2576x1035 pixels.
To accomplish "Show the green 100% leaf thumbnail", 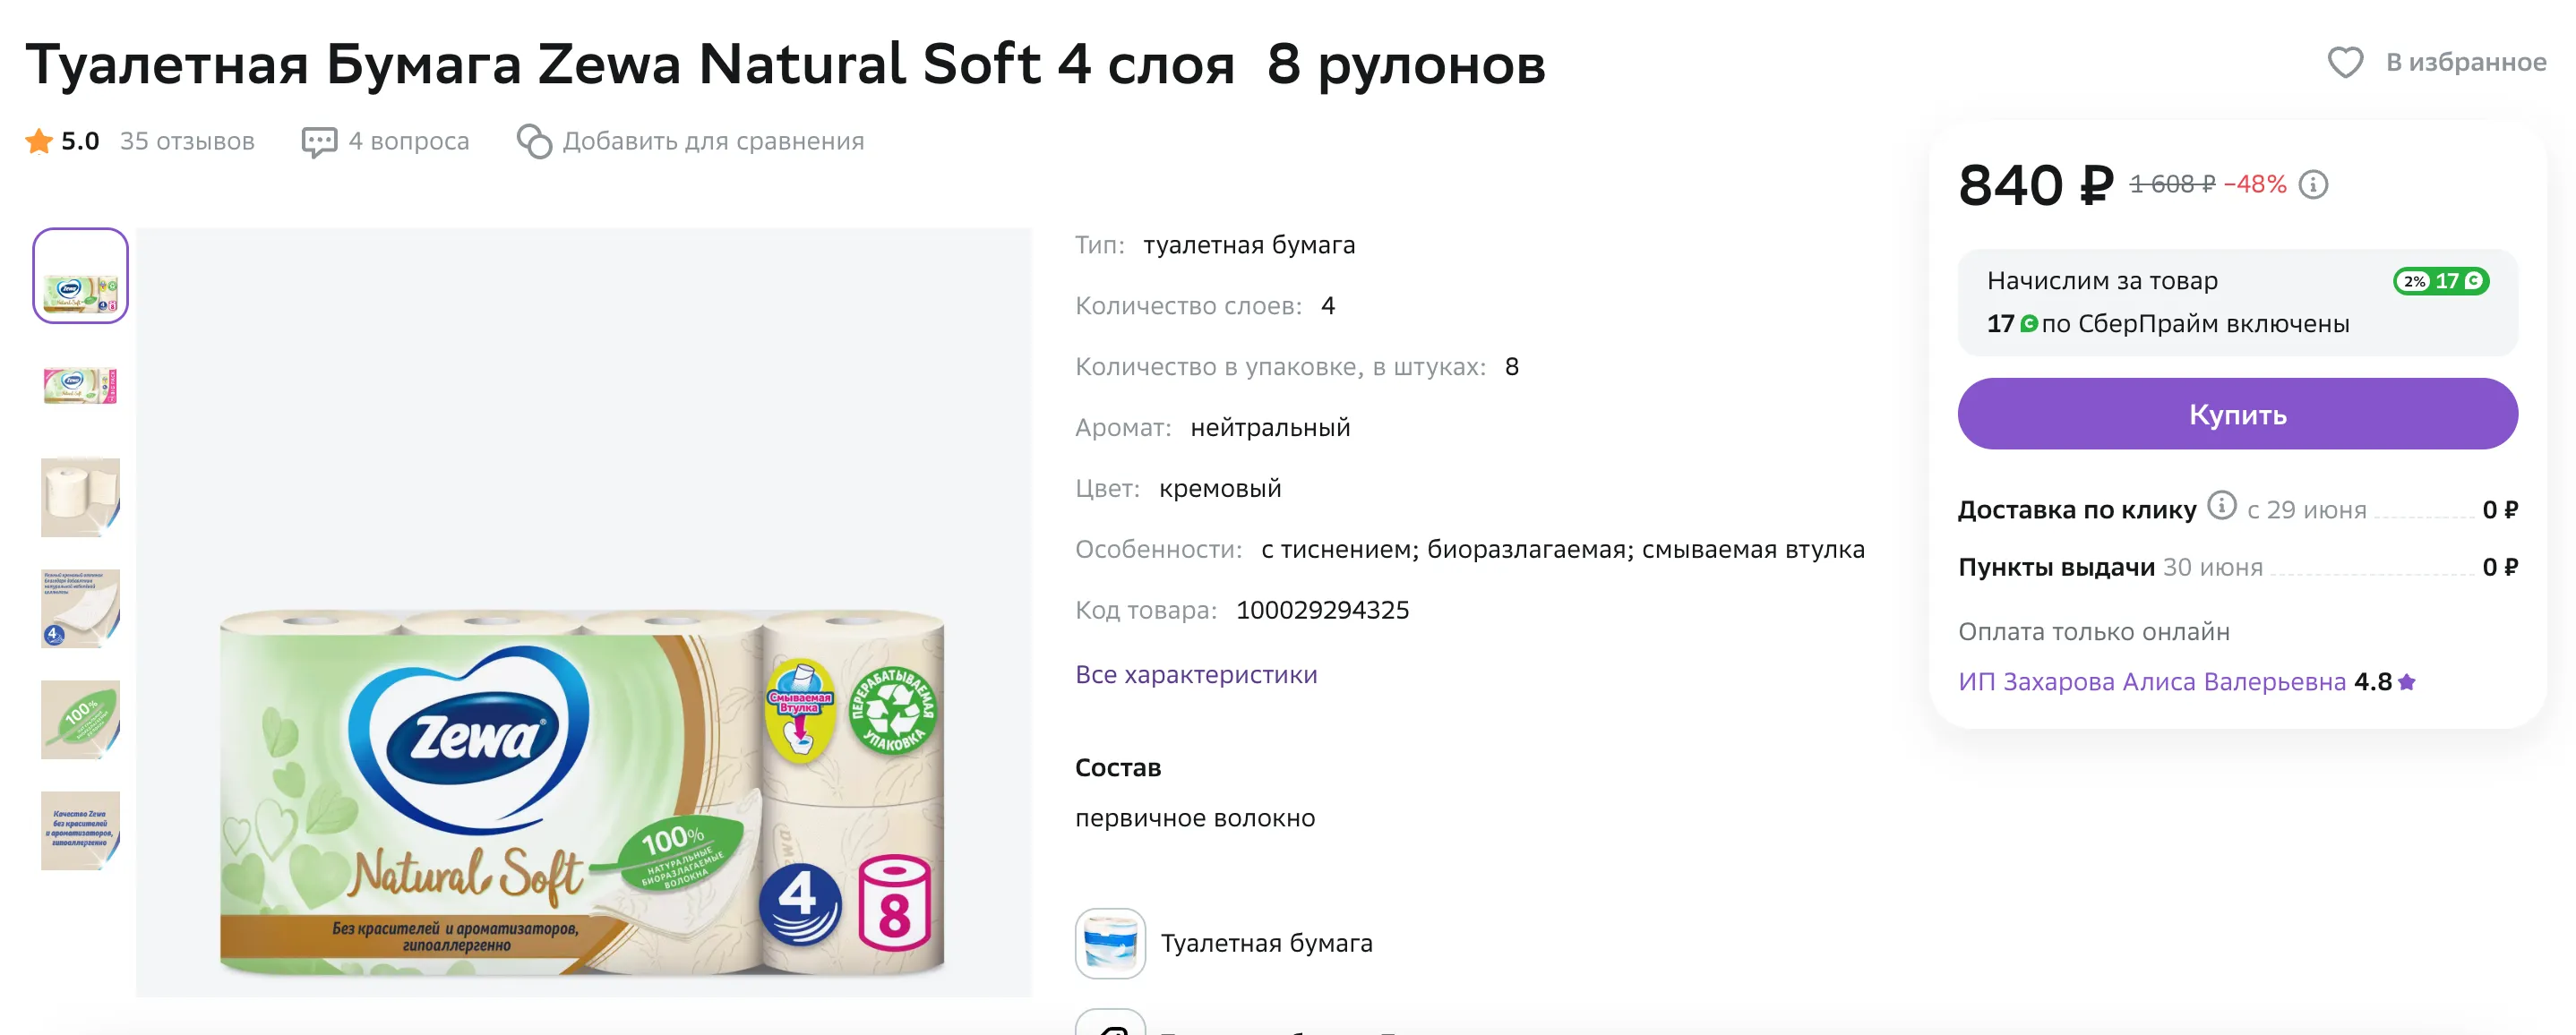I will 80,719.
